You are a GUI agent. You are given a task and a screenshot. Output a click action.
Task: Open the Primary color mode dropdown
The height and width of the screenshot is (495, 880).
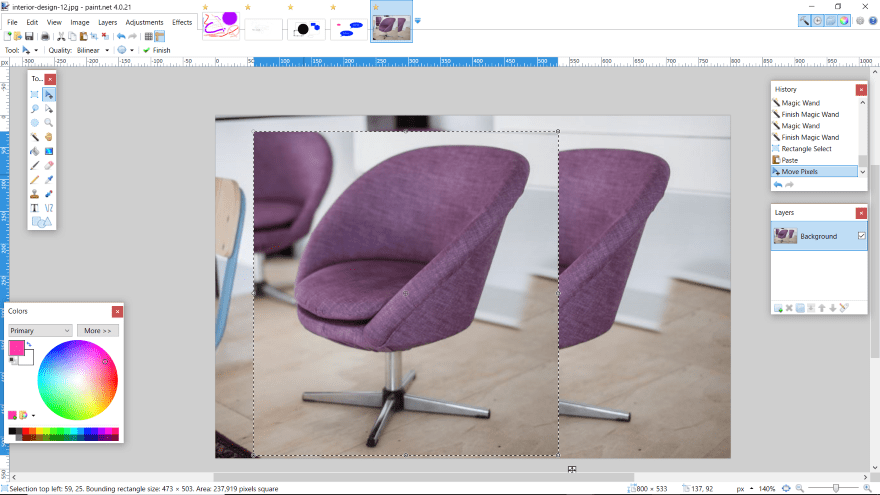40,330
